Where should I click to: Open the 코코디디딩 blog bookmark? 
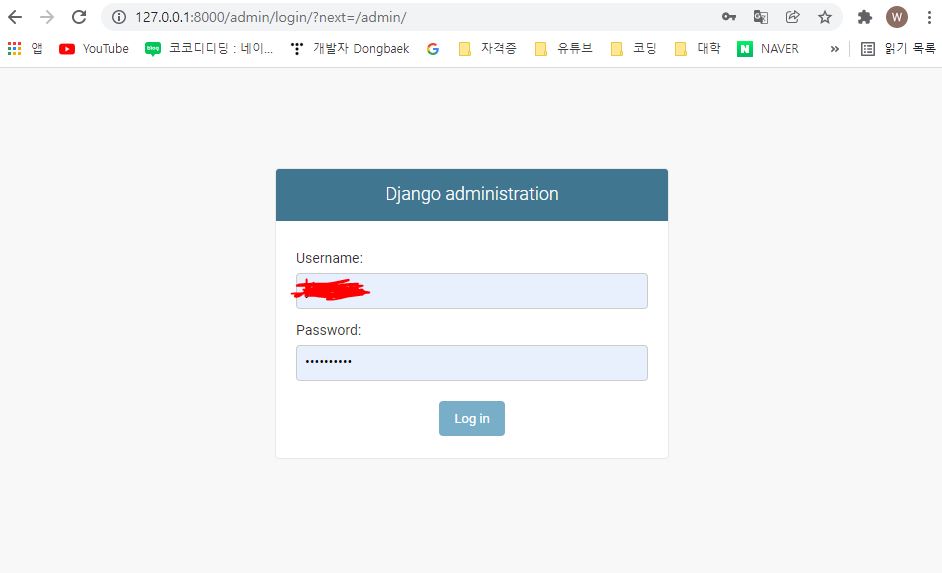pos(209,49)
